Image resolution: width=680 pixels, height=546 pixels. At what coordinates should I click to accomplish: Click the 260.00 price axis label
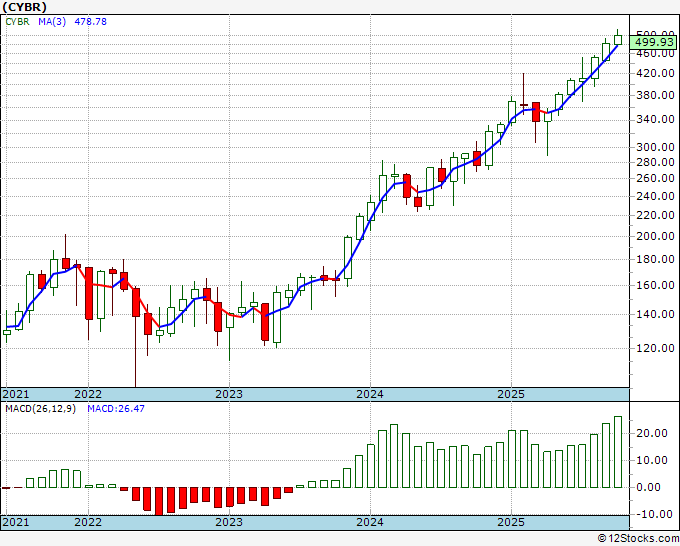(x=655, y=179)
